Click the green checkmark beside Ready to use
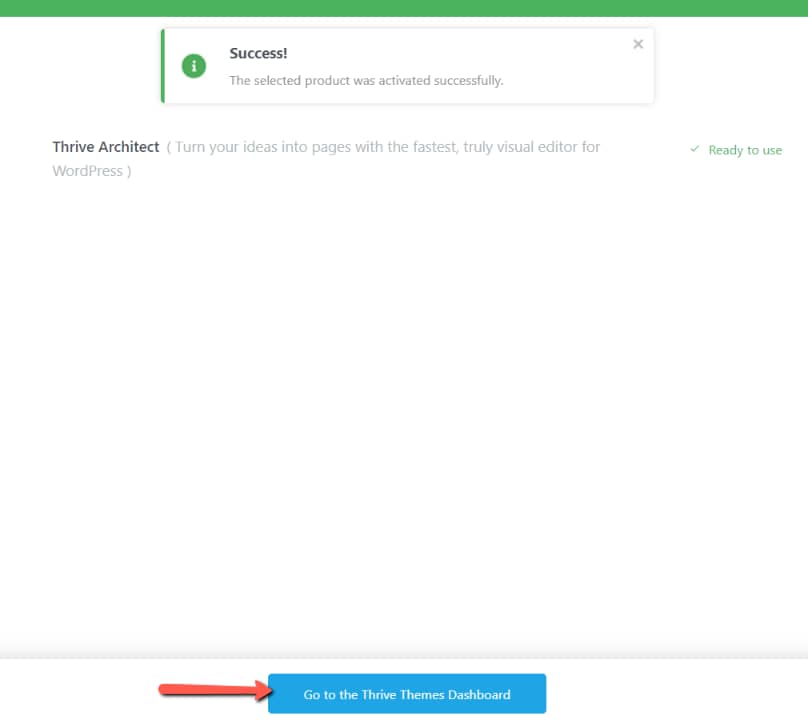This screenshot has width=808, height=723. [x=695, y=150]
